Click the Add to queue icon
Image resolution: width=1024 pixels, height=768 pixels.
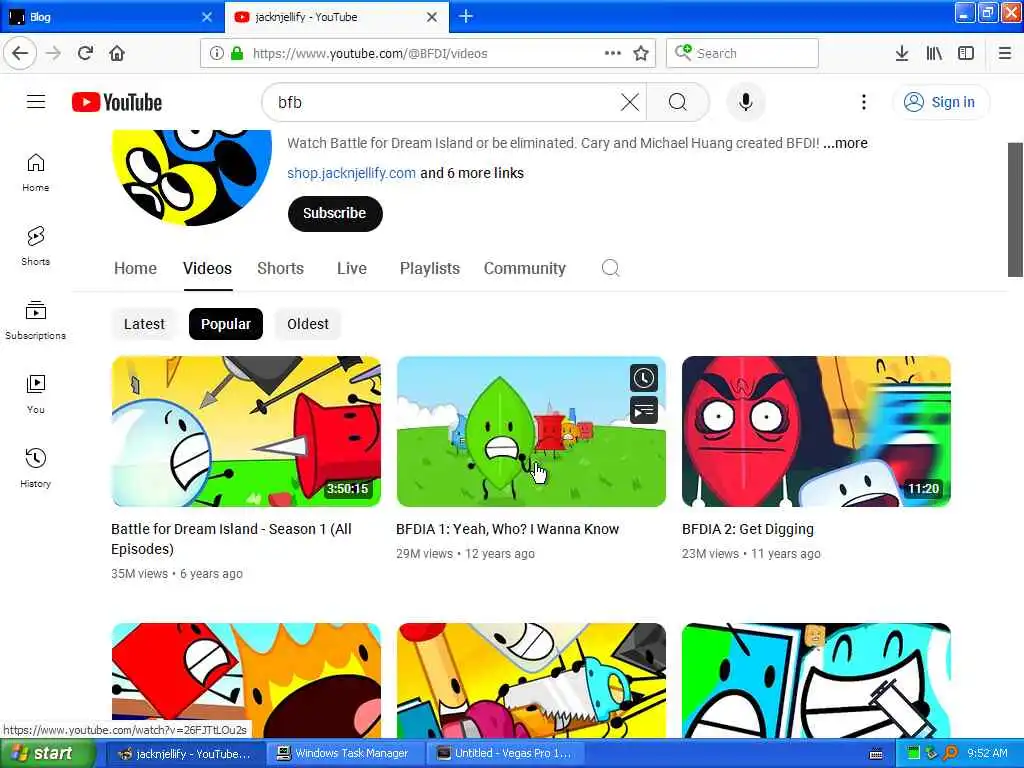point(643,411)
